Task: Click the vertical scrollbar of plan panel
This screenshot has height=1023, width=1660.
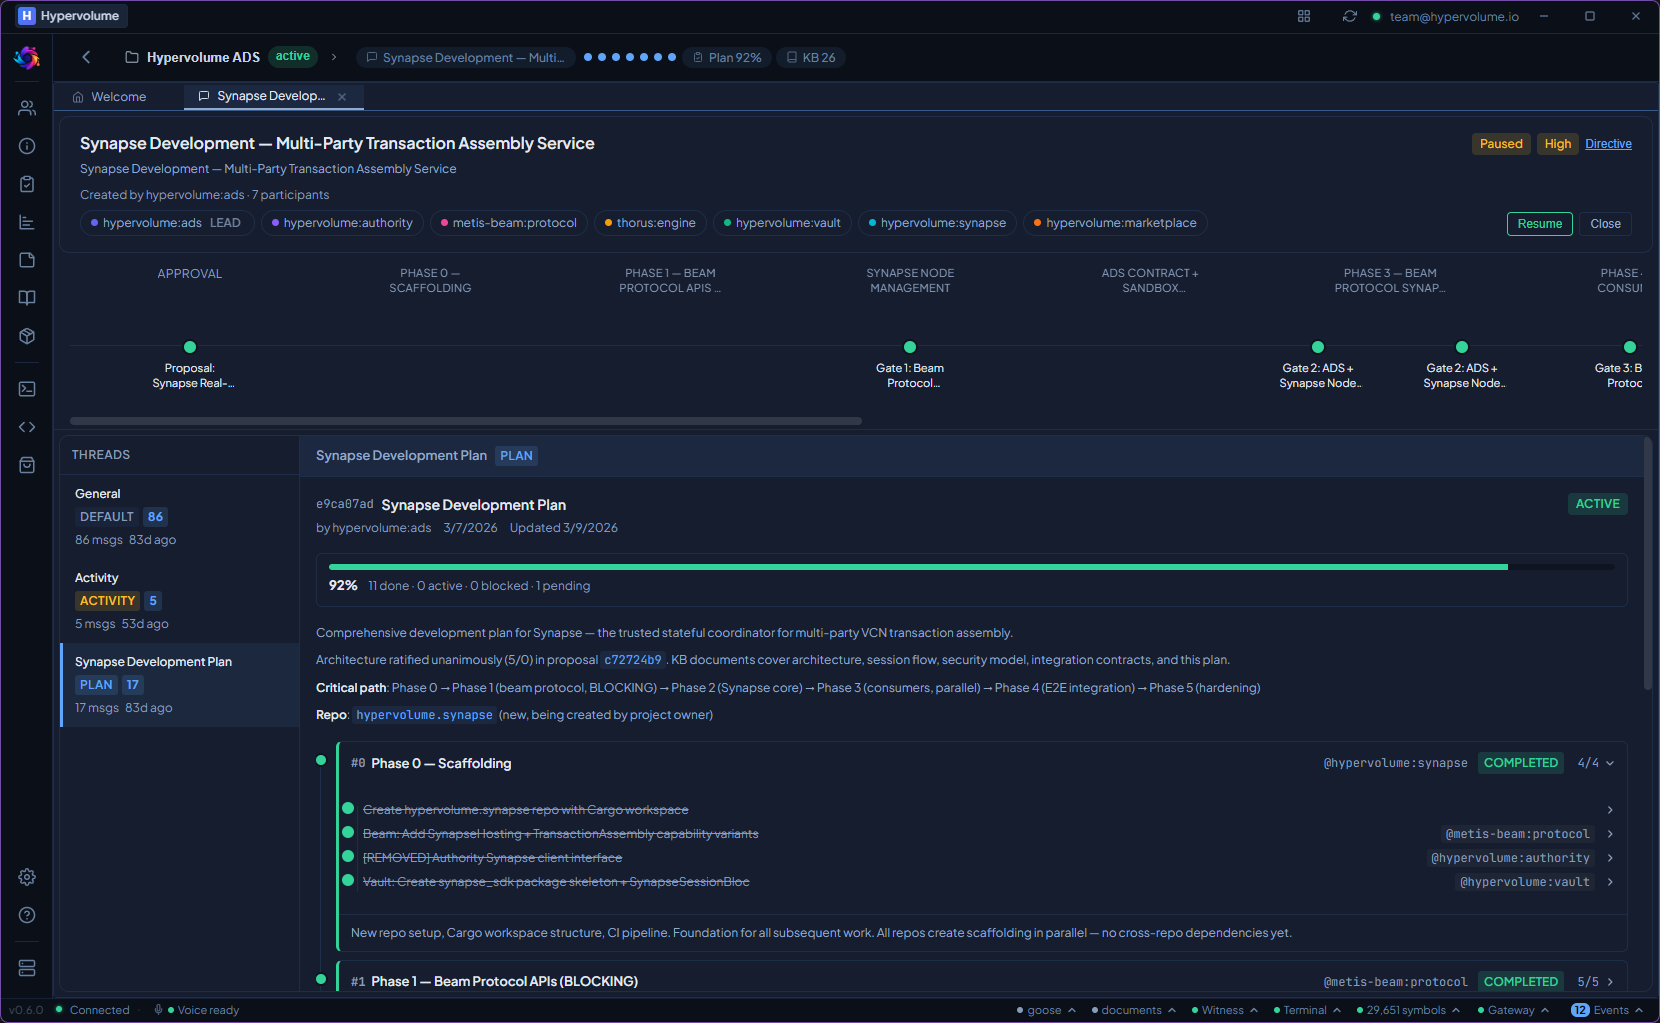Action: pos(1648,563)
